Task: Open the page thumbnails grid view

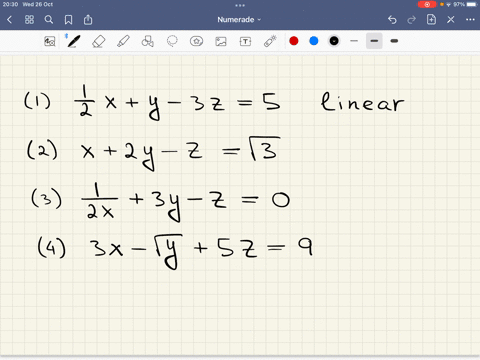Action: click(29, 20)
